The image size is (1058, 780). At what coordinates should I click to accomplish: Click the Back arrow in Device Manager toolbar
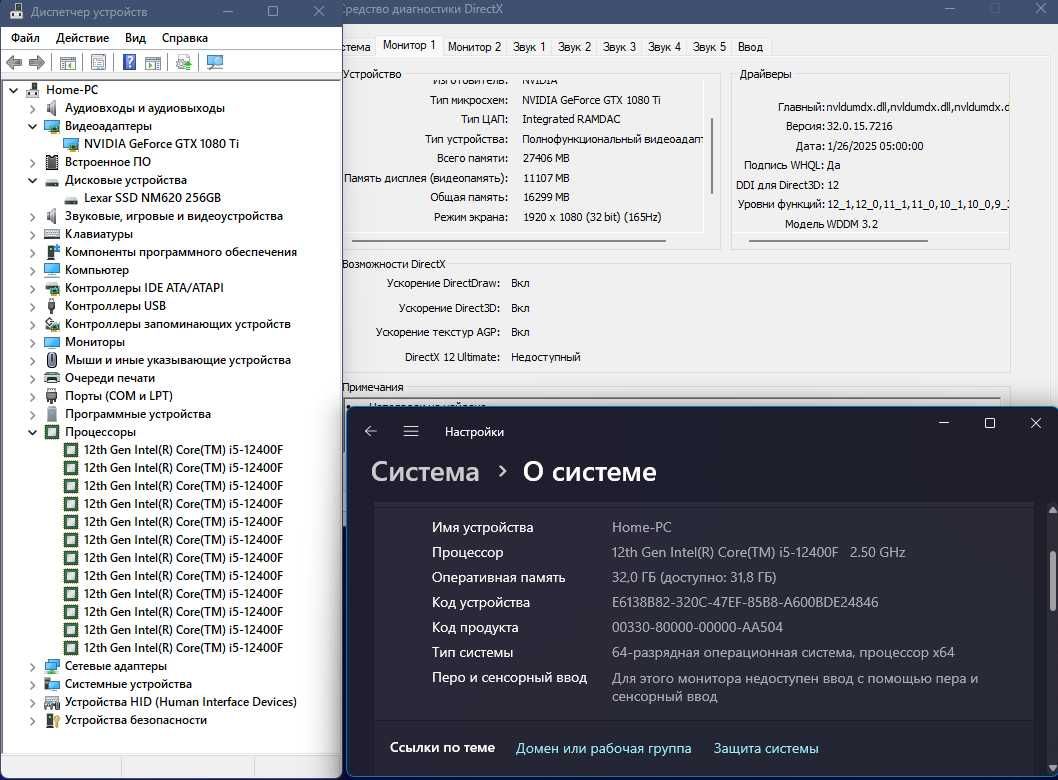click(x=14, y=63)
